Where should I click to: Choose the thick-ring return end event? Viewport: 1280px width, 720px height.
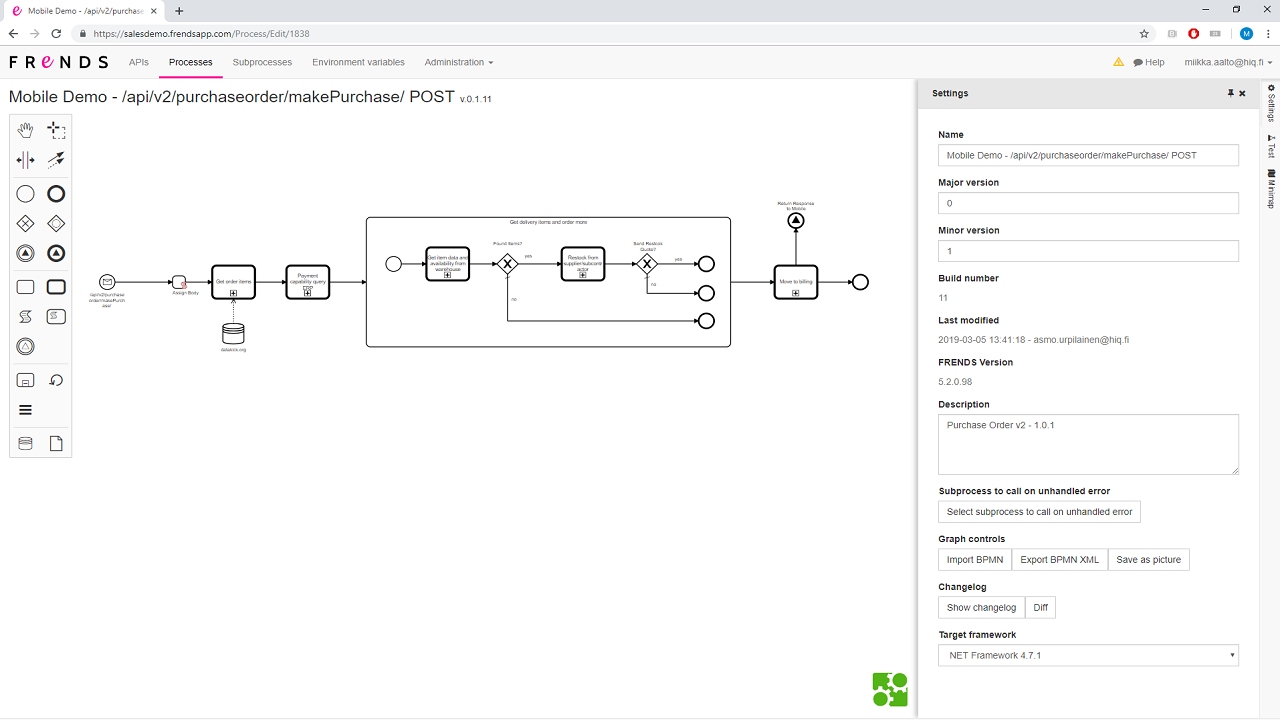56,254
